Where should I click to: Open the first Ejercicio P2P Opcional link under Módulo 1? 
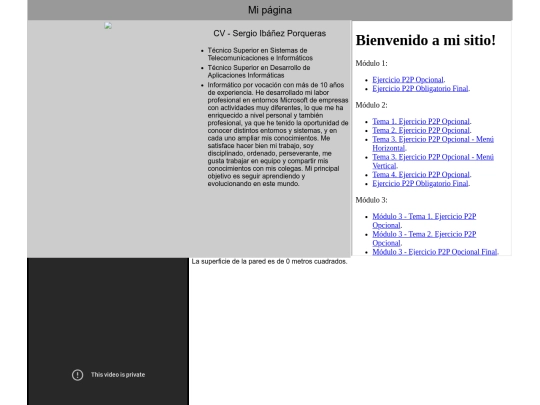coord(408,80)
